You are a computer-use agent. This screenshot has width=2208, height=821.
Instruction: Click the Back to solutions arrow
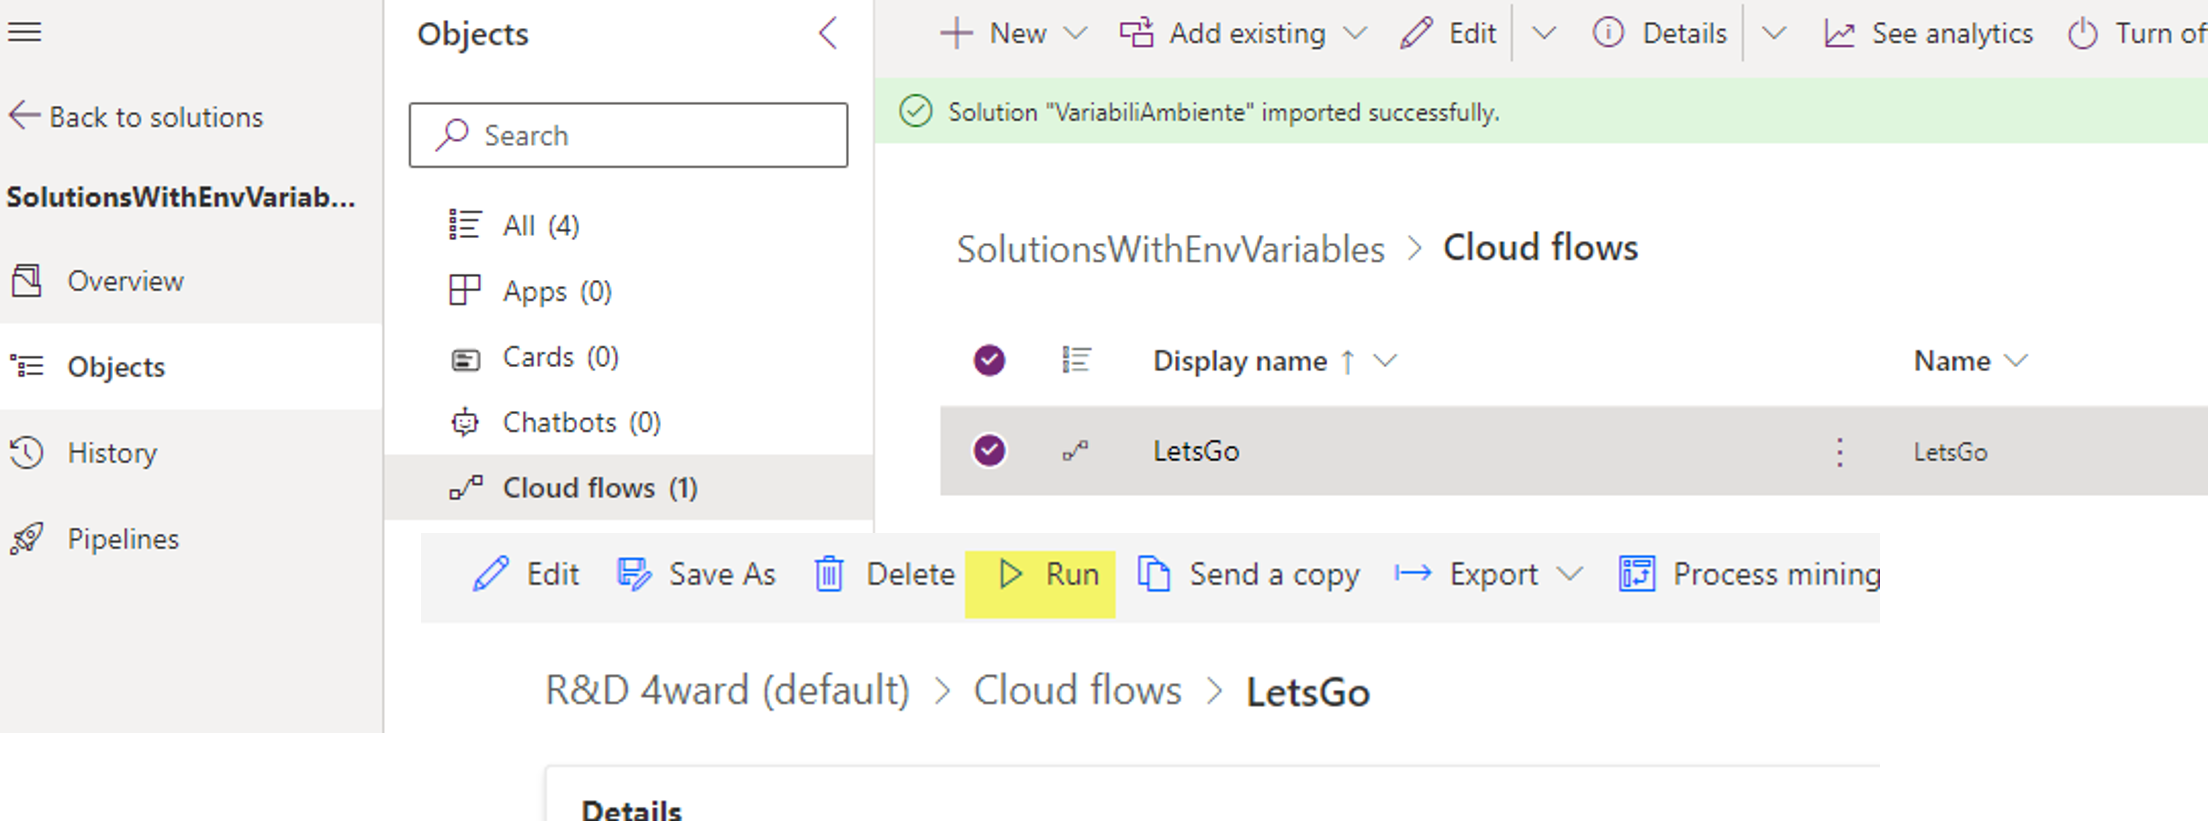25,116
